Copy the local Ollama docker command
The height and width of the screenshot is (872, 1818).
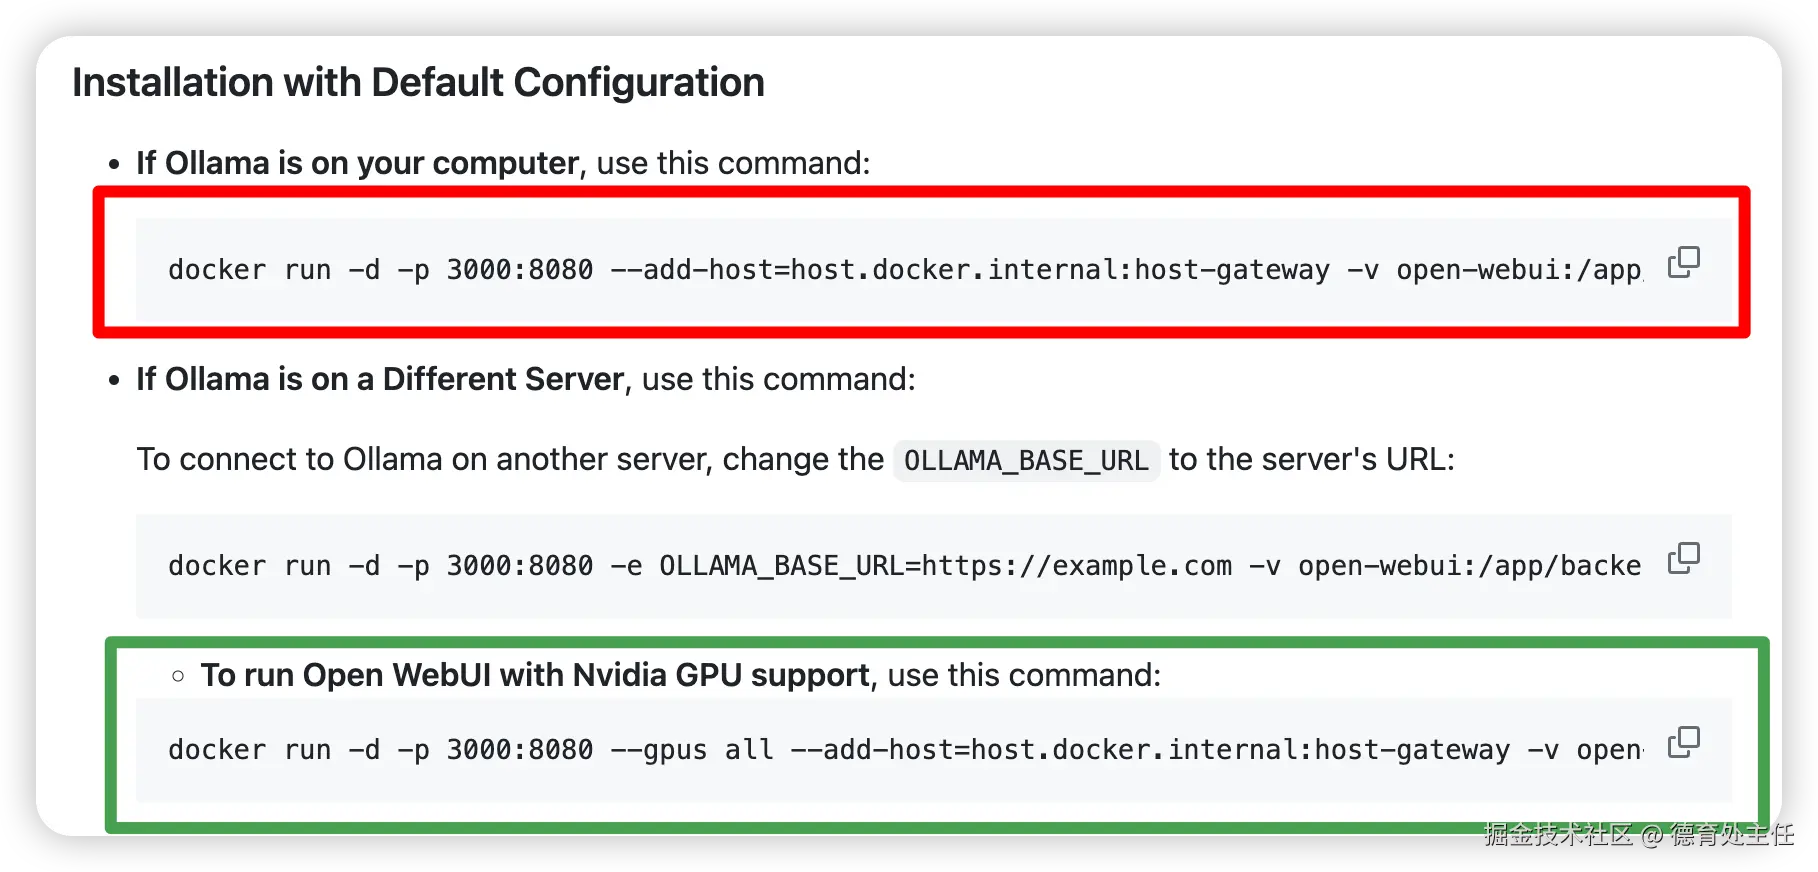coord(1683,262)
